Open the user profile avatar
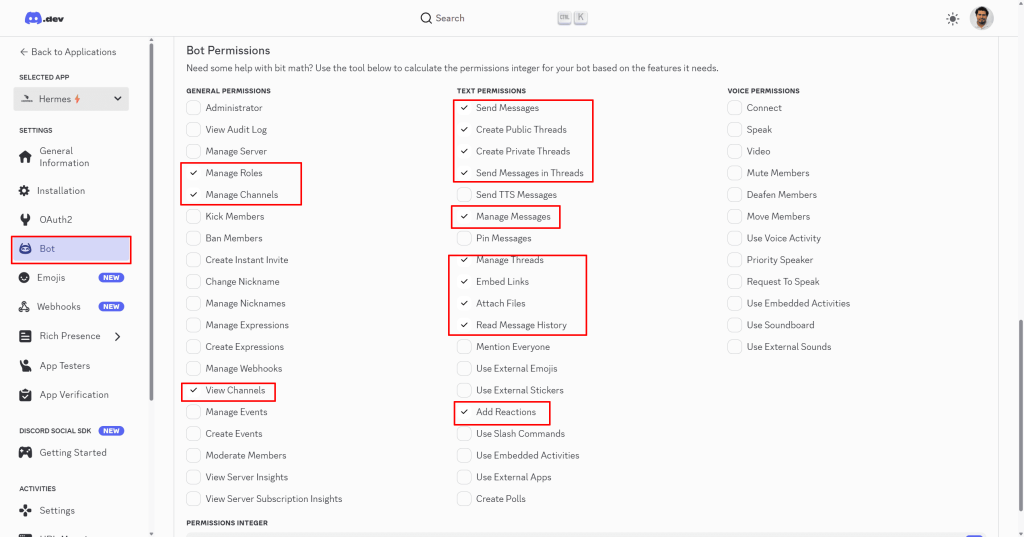The width and height of the screenshot is (1024, 537). pyautogui.click(x=981, y=18)
